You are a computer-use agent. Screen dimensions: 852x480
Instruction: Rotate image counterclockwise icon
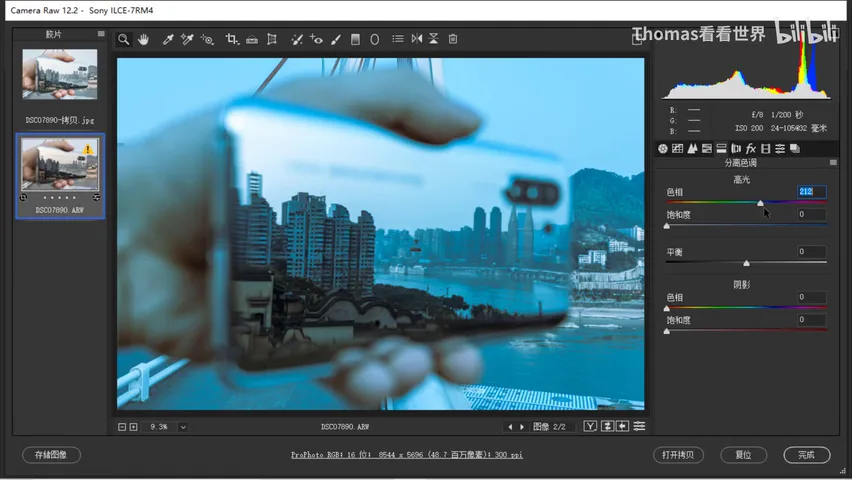(417, 39)
